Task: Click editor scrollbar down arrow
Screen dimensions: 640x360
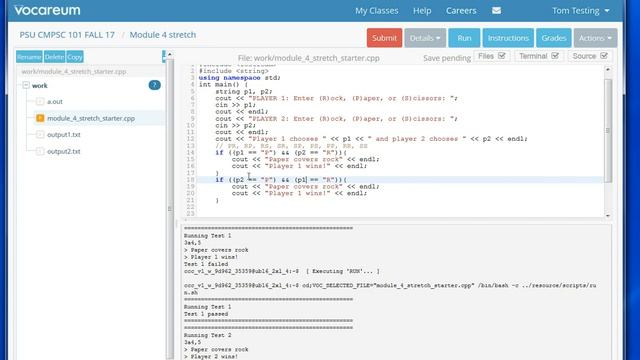Action: (608, 216)
